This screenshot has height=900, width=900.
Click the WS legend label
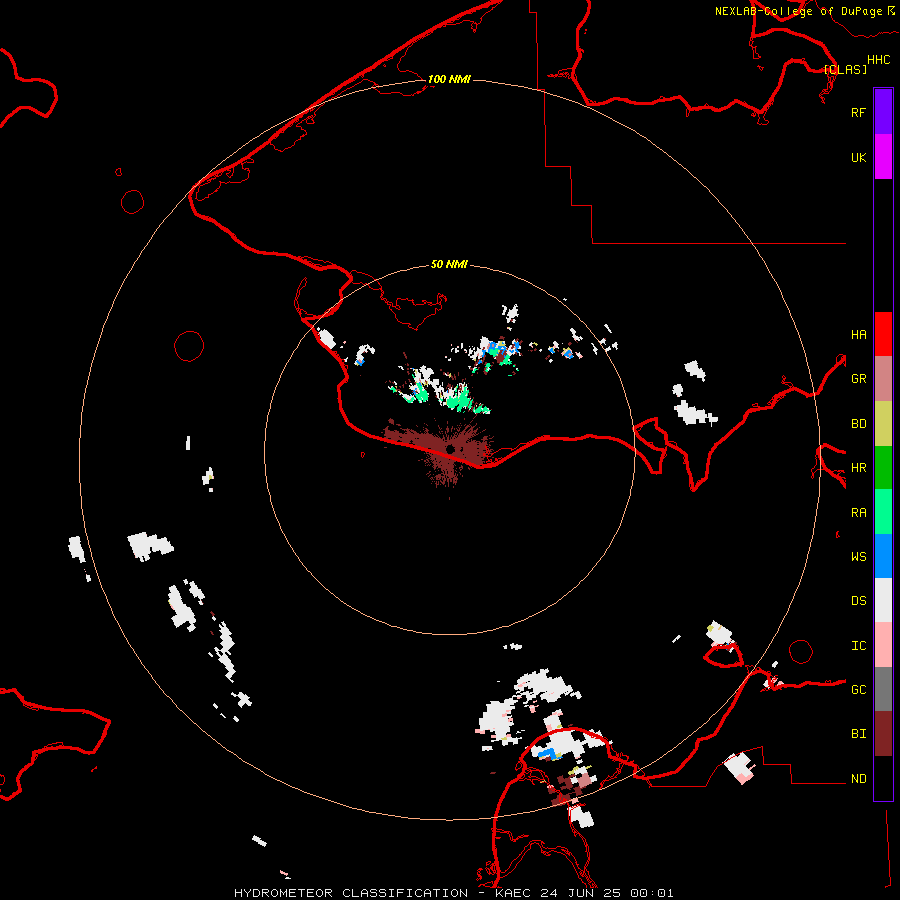[858, 556]
